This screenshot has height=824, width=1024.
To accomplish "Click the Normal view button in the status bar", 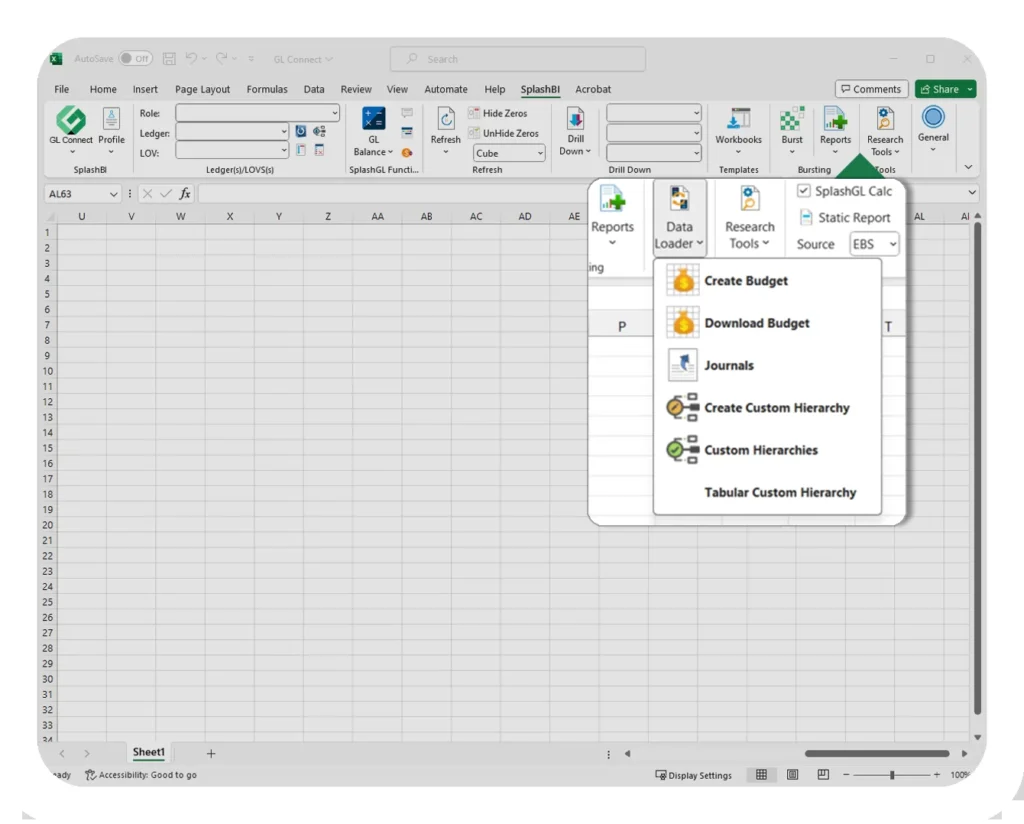I will (x=761, y=775).
